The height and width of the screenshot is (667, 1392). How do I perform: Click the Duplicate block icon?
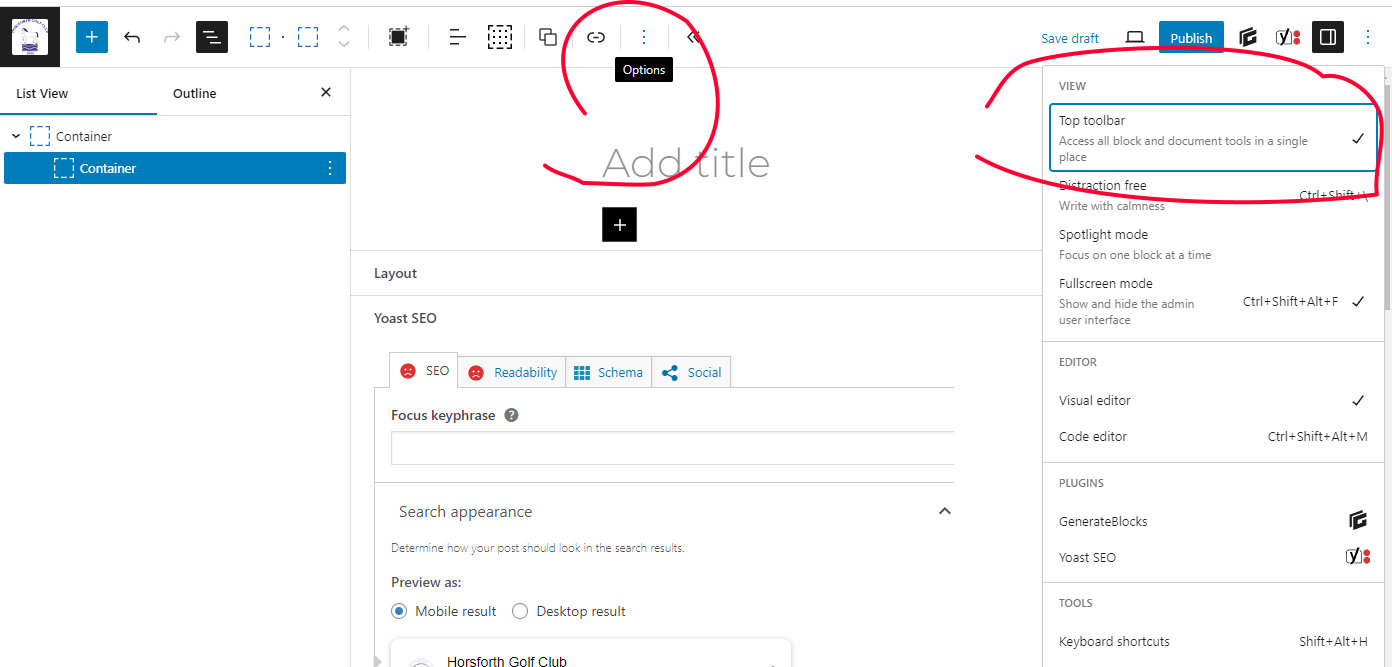click(x=547, y=37)
